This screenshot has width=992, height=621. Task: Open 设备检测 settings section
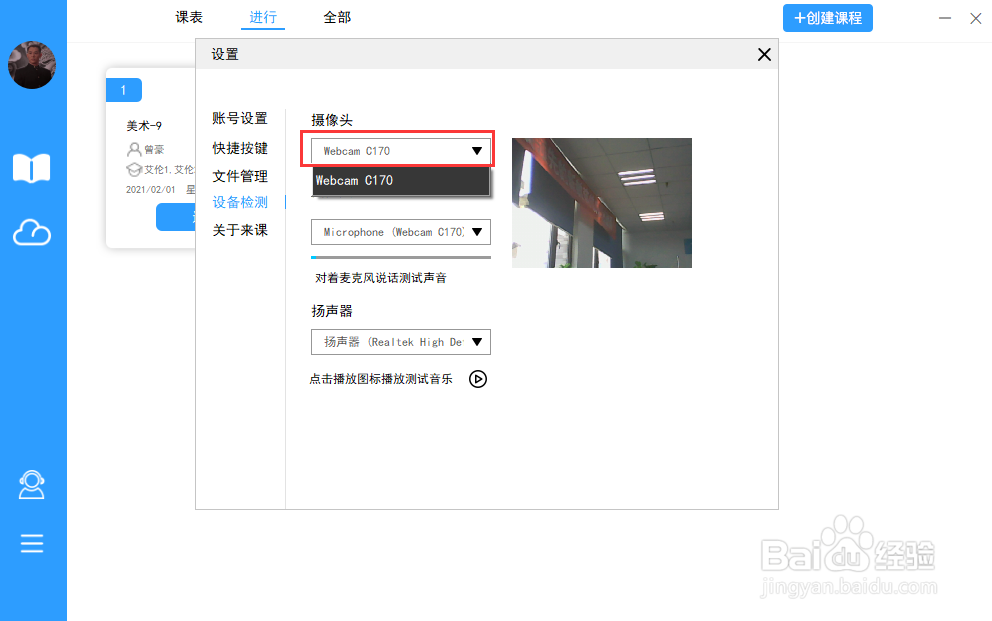pos(240,202)
